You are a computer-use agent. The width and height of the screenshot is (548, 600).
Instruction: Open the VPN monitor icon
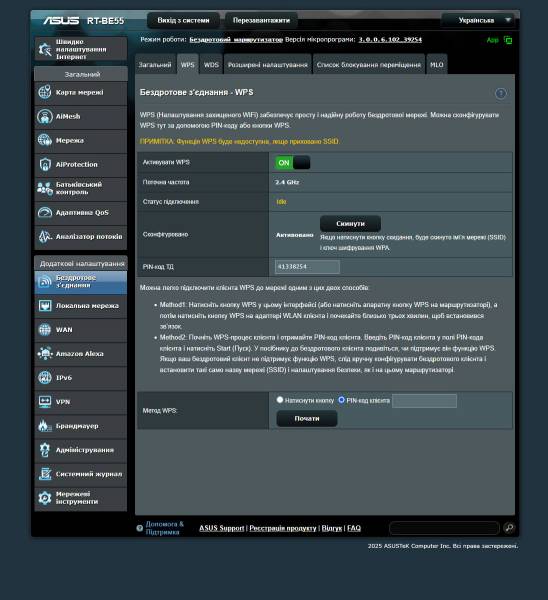point(45,402)
